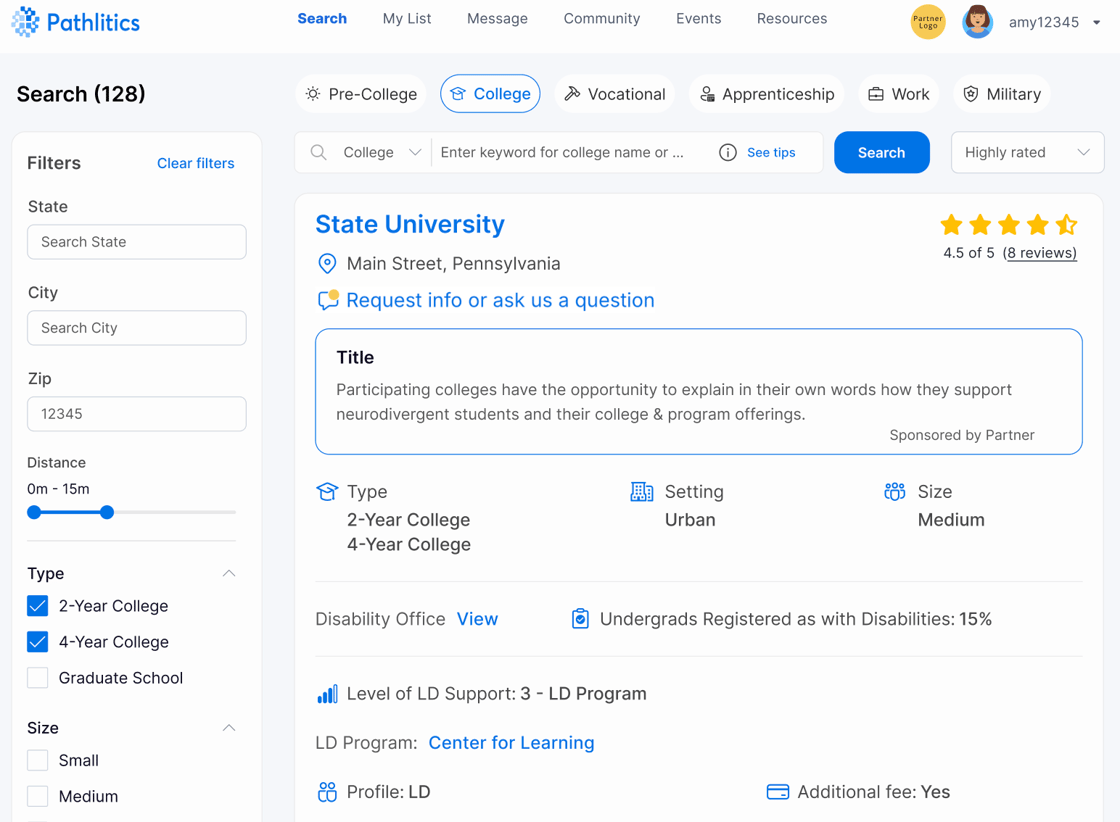Click the blue Search button
The height and width of the screenshot is (822, 1120).
click(x=881, y=153)
